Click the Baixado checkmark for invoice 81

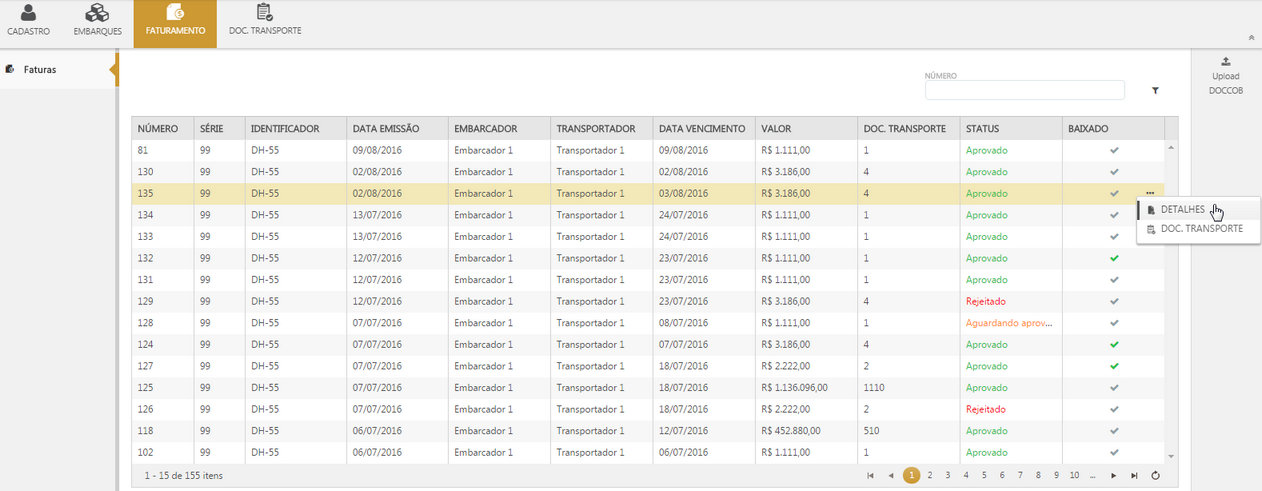(1114, 151)
